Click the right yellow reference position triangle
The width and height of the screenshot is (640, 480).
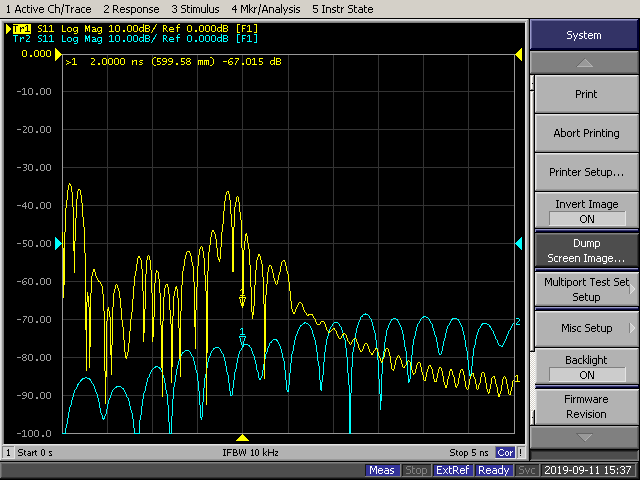point(519,54)
